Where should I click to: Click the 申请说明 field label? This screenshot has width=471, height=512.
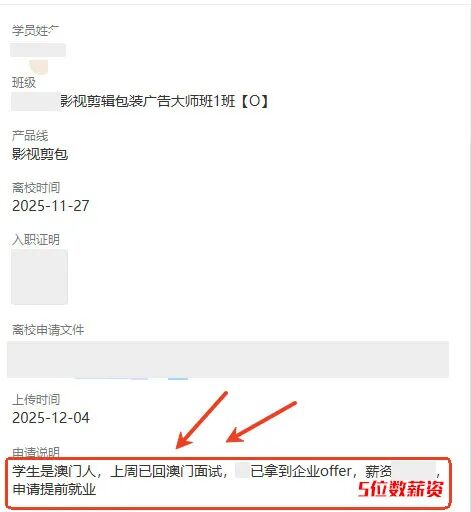click(x=36, y=452)
